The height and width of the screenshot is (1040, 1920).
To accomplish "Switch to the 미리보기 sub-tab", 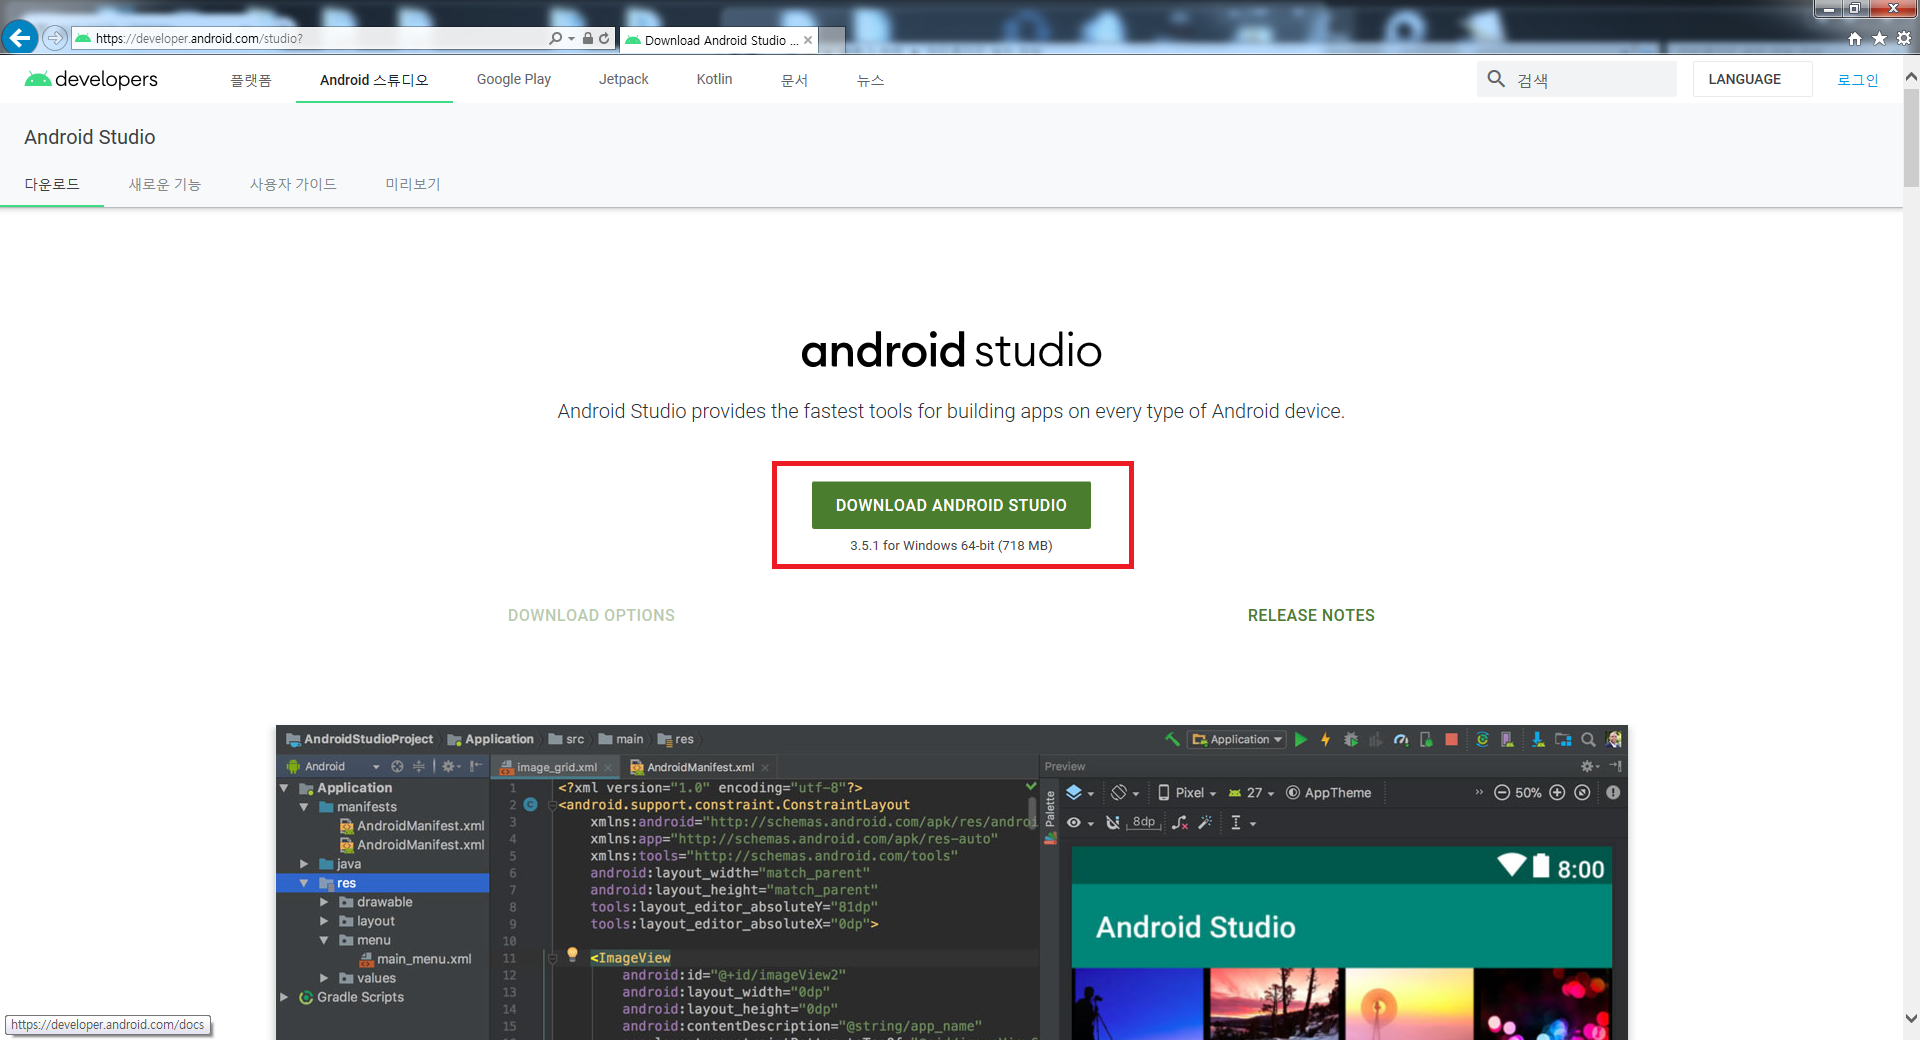I will pos(413,184).
